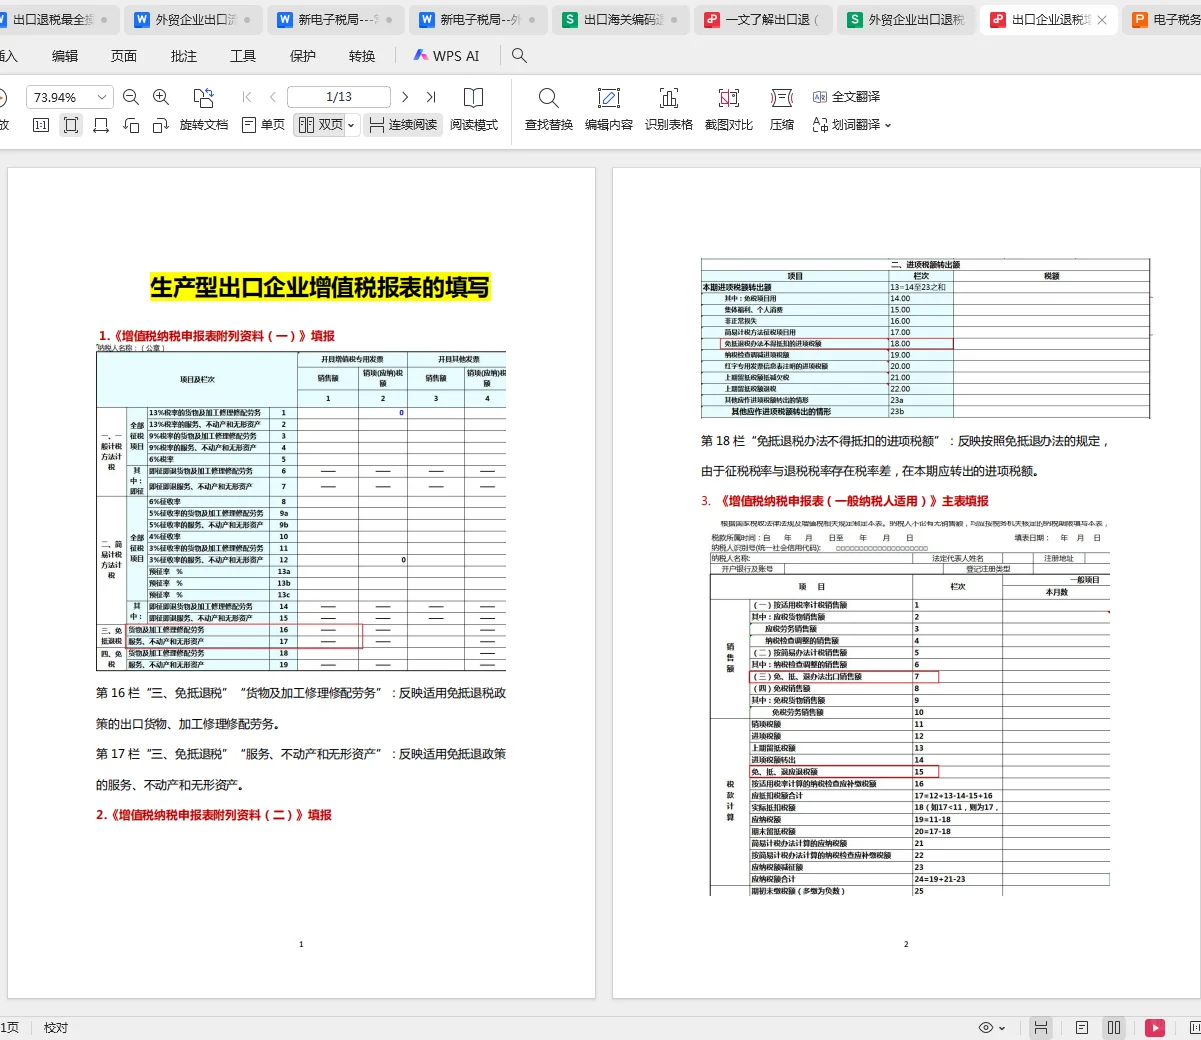
Task: Start 全文翻译 full-document translation
Action: (x=855, y=97)
